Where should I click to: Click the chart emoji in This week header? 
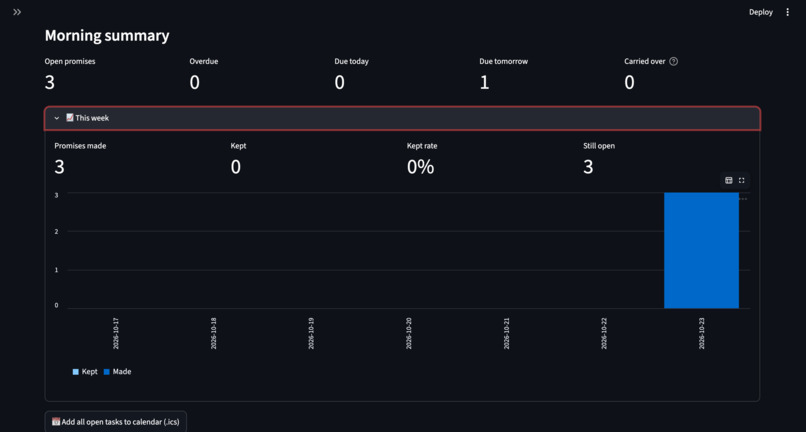(70, 118)
